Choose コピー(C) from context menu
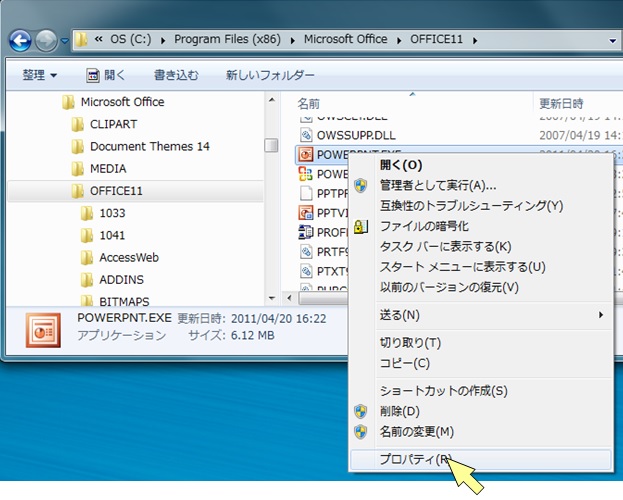Viewport: 623px width, 500px height. click(482, 363)
